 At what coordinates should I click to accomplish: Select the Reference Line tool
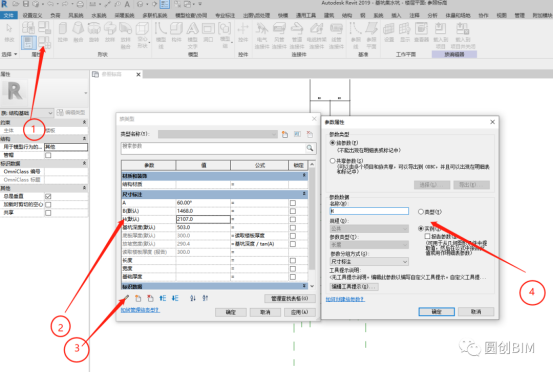point(356,35)
